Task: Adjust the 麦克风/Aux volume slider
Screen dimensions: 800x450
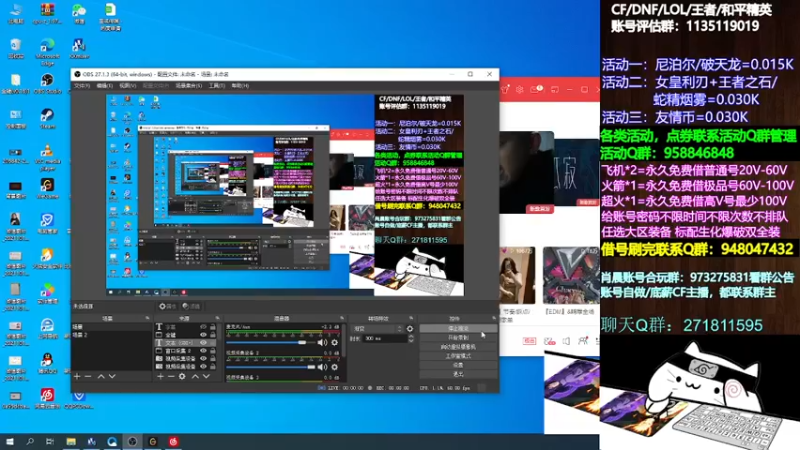Action: [x=271, y=343]
